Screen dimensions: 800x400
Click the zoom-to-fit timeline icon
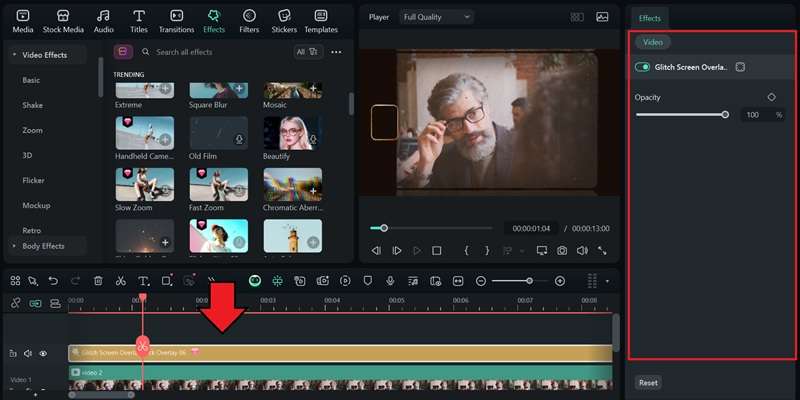click(x=458, y=281)
